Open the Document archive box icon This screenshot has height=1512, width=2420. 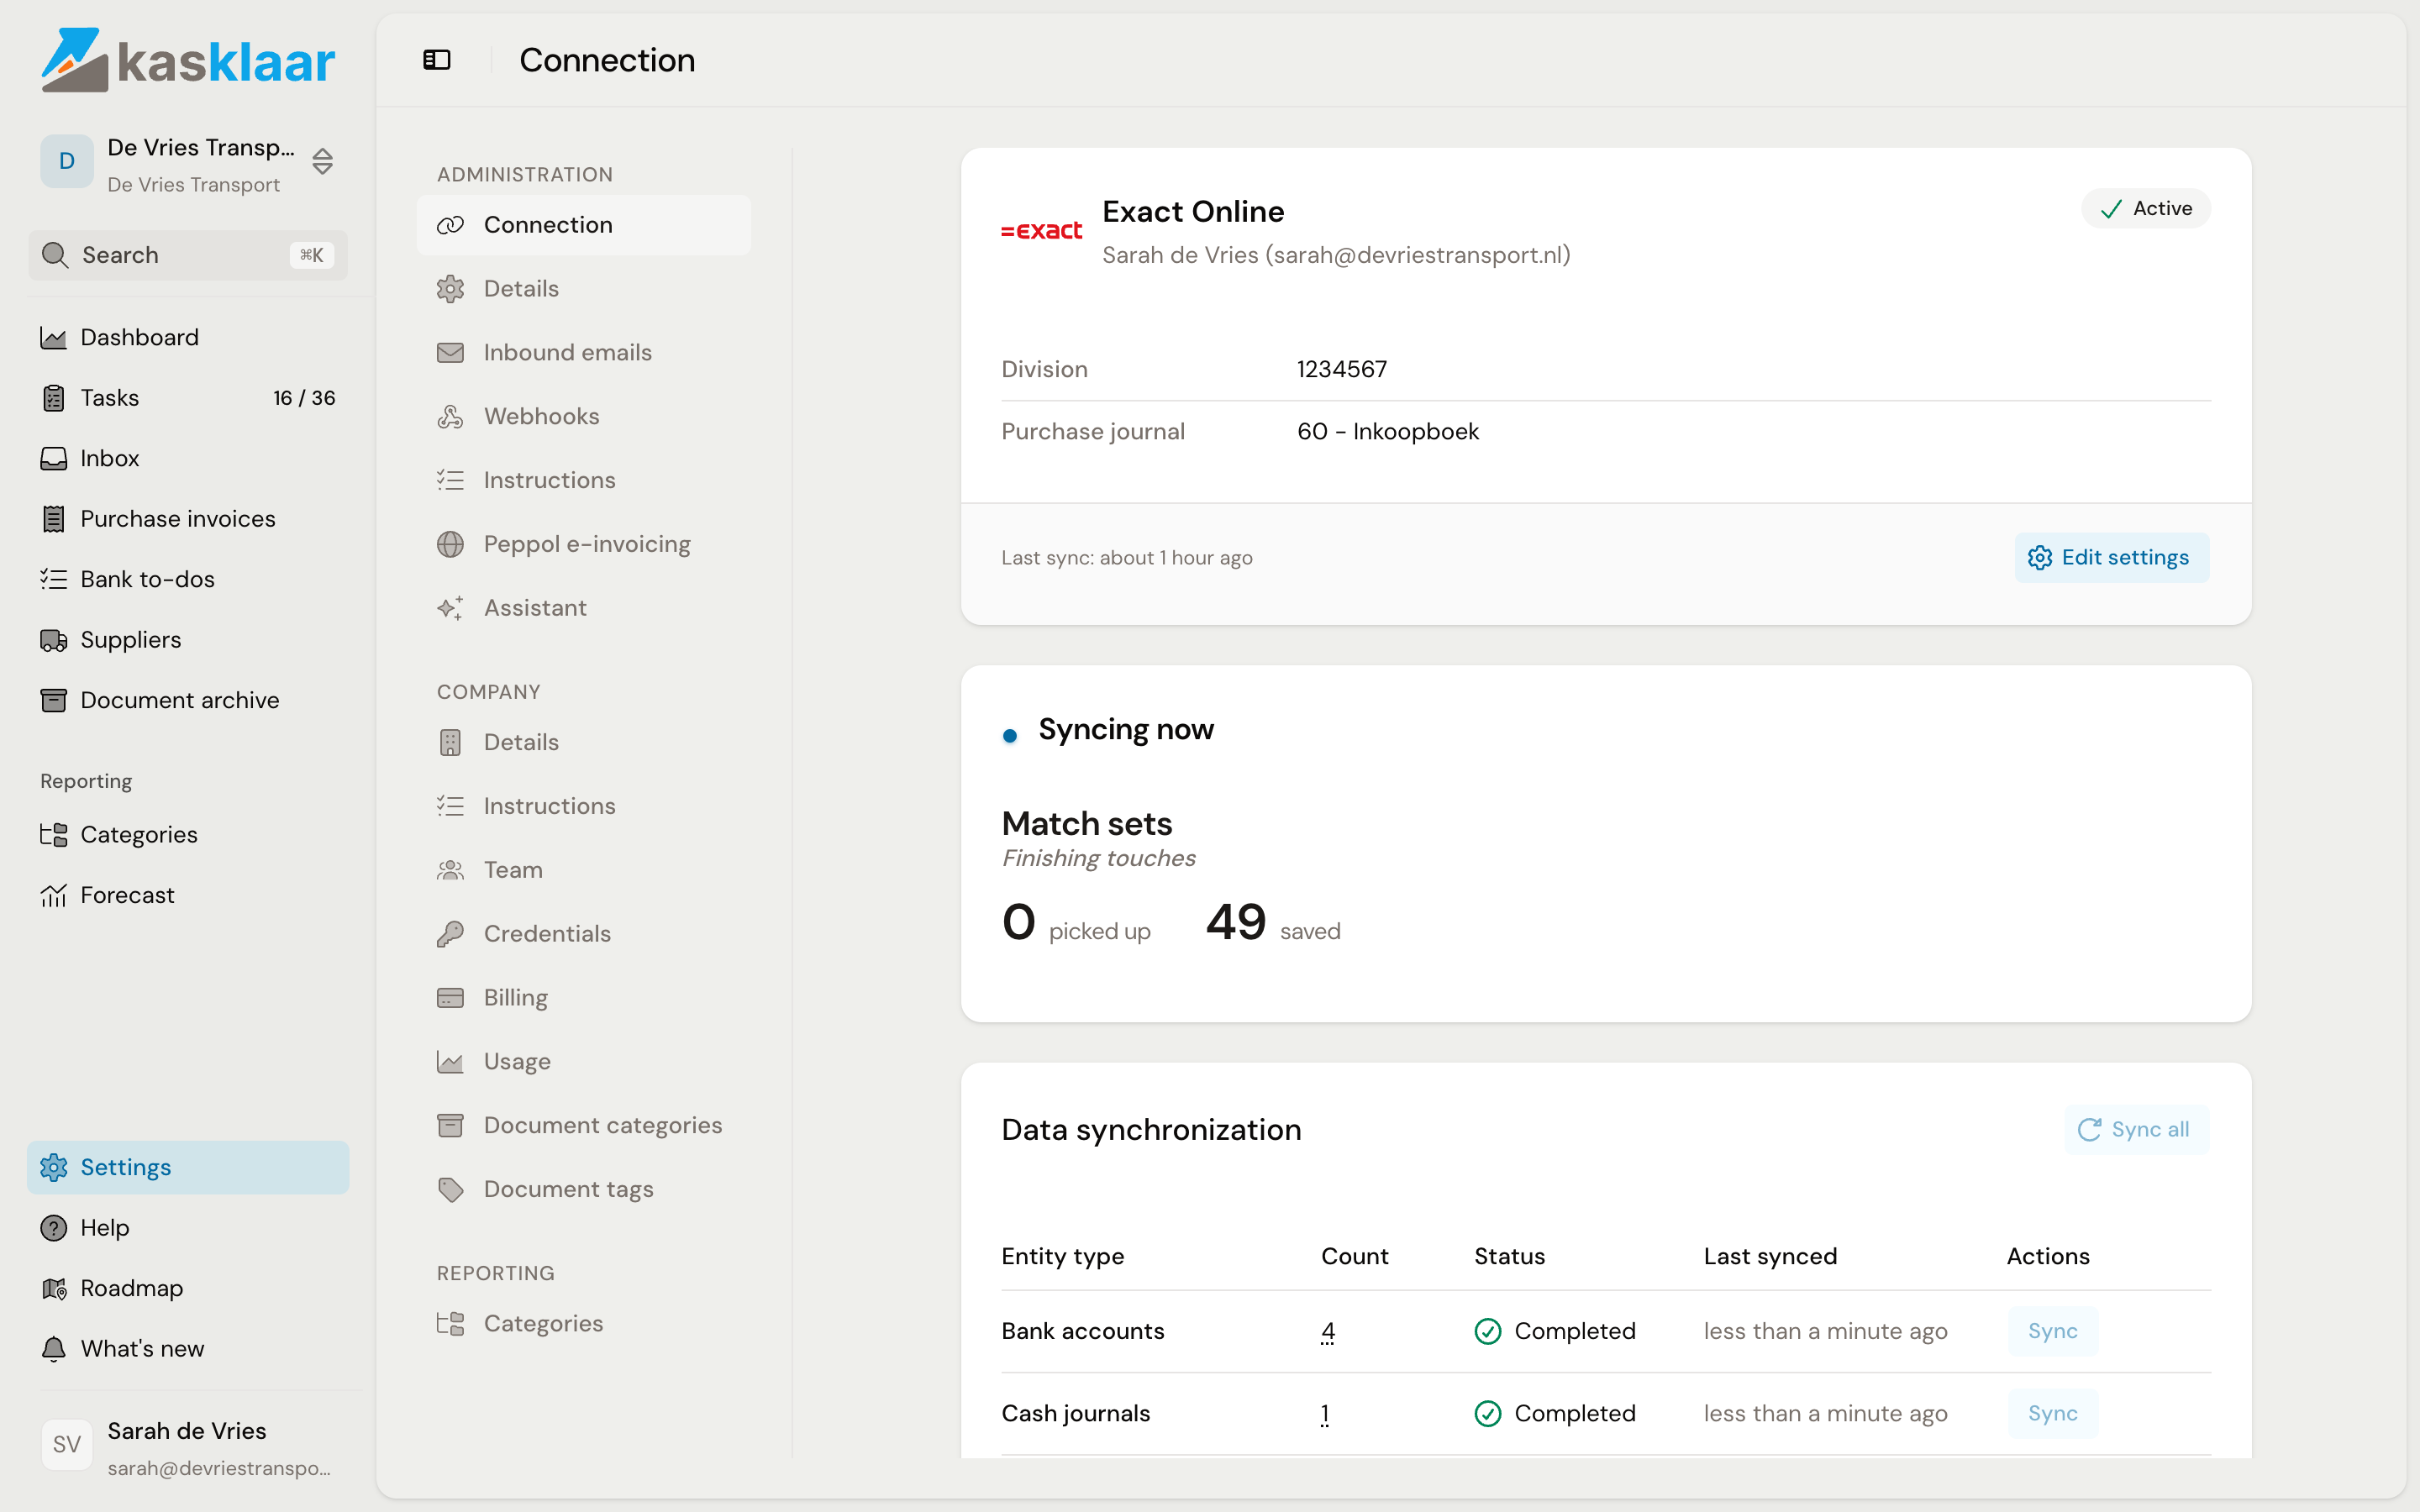pyautogui.click(x=53, y=700)
